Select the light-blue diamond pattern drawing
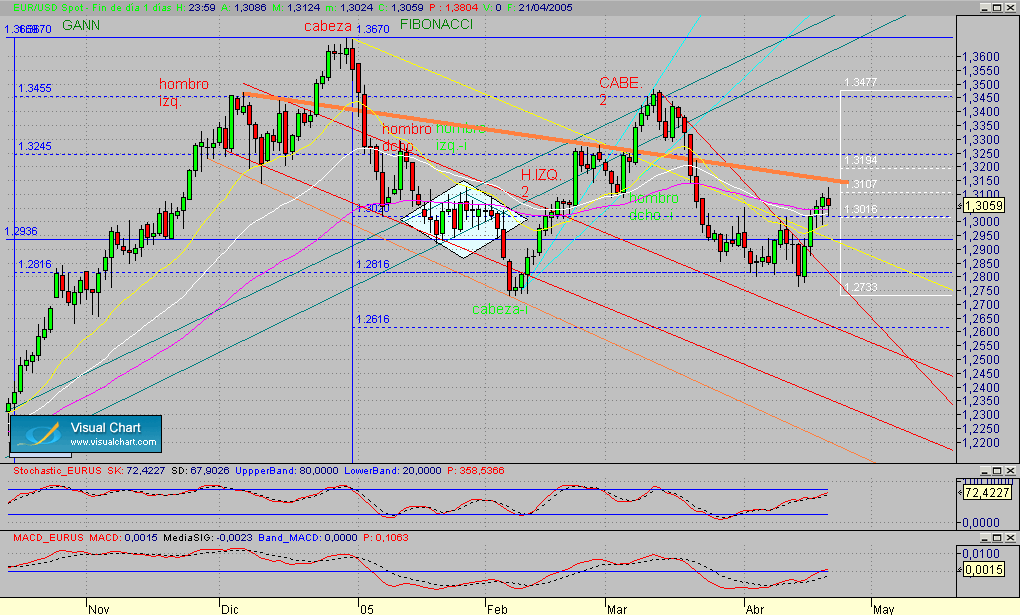Image resolution: width=1020 pixels, height=615 pixels. 463,219
